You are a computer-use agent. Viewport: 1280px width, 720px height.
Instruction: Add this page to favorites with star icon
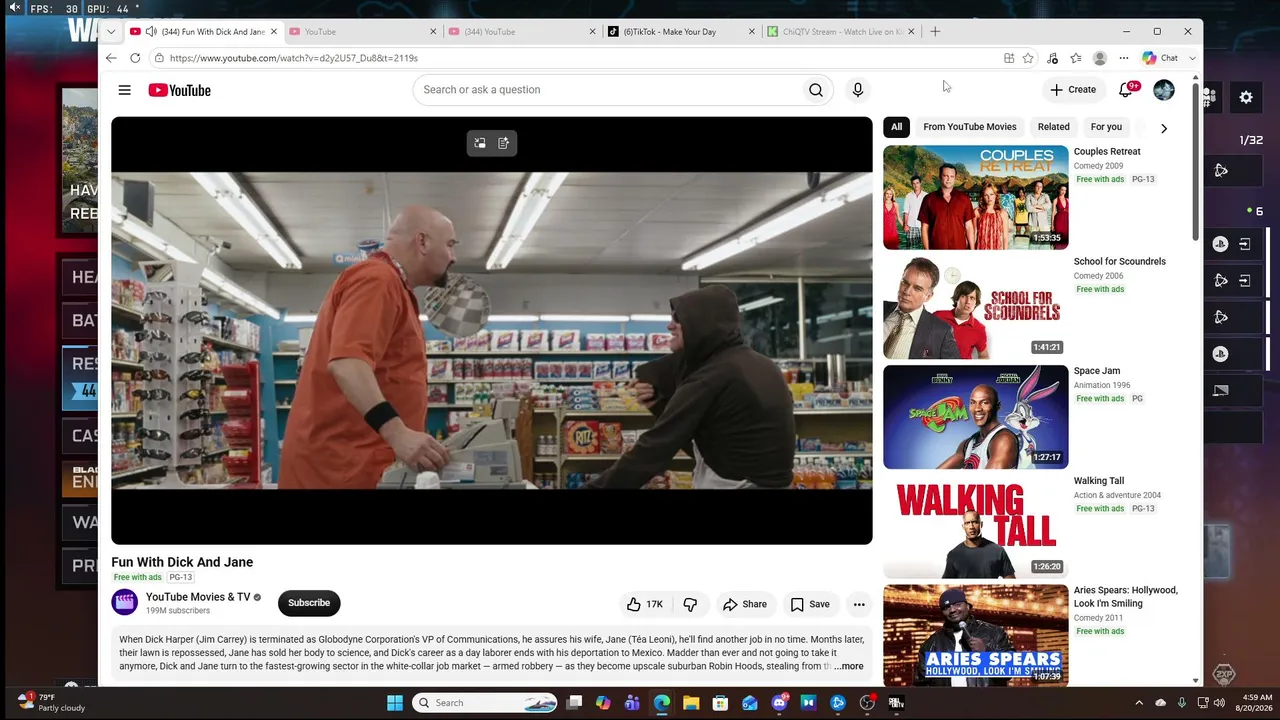(1028, 58)
